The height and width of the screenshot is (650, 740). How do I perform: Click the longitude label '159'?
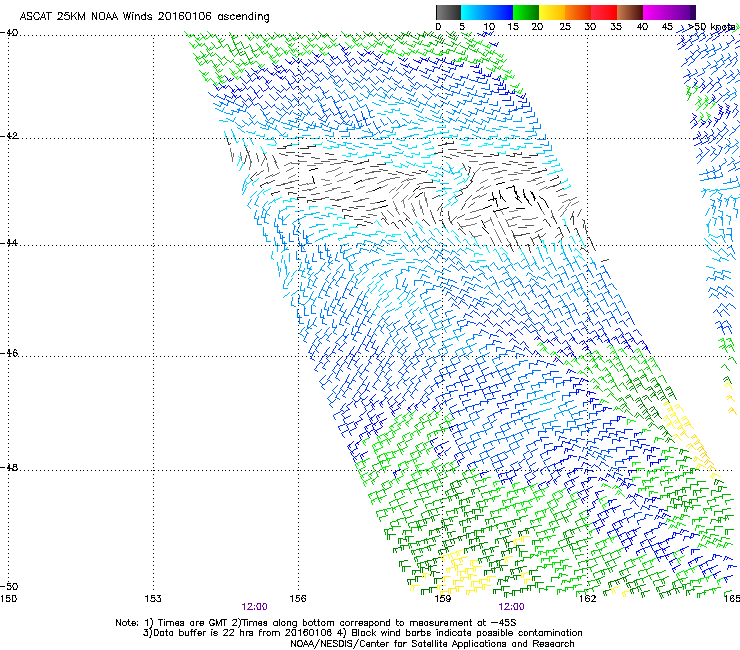pos(442,599)
